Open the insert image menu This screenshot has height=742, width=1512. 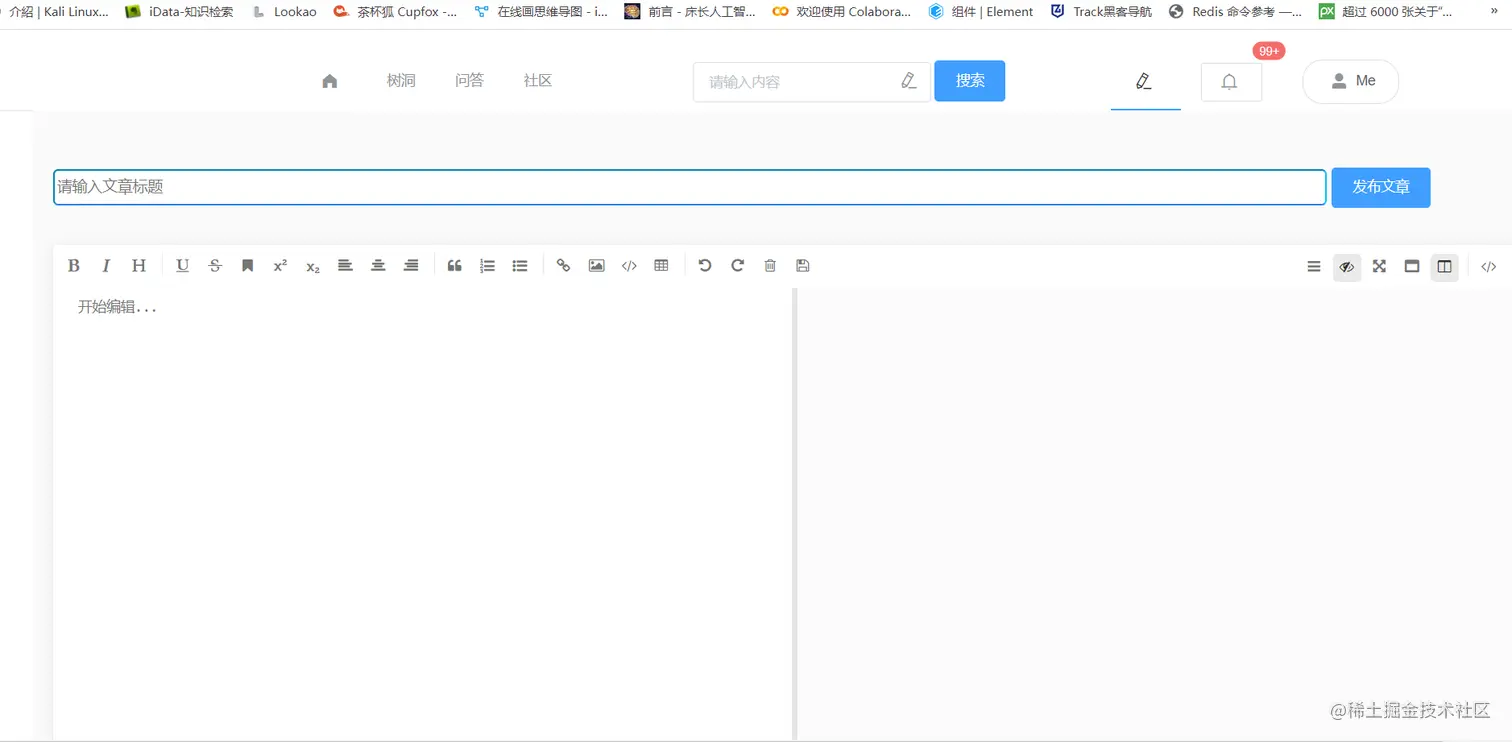[596, 266]
